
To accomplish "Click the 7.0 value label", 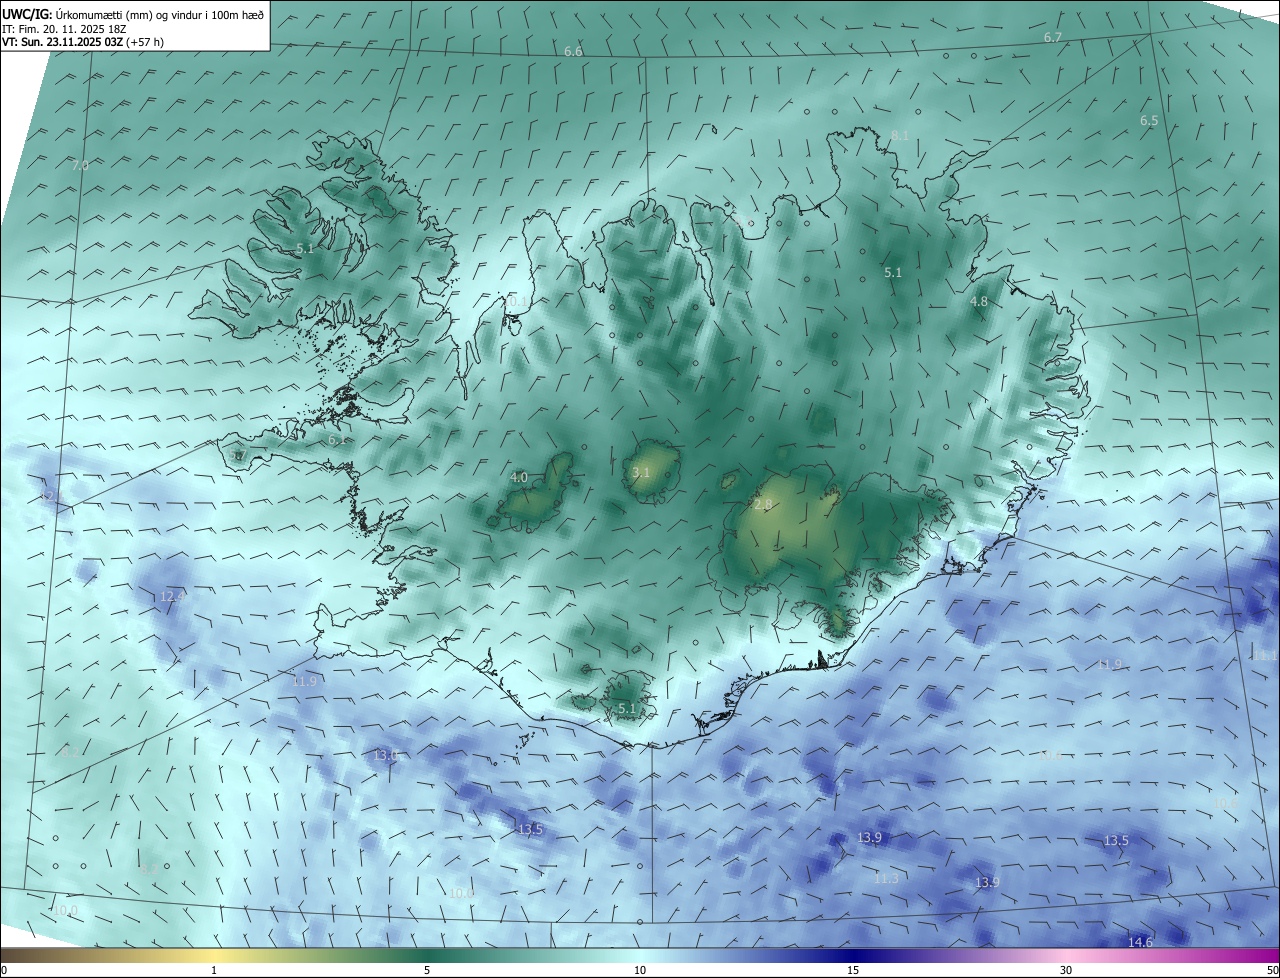I will (80, 166).
